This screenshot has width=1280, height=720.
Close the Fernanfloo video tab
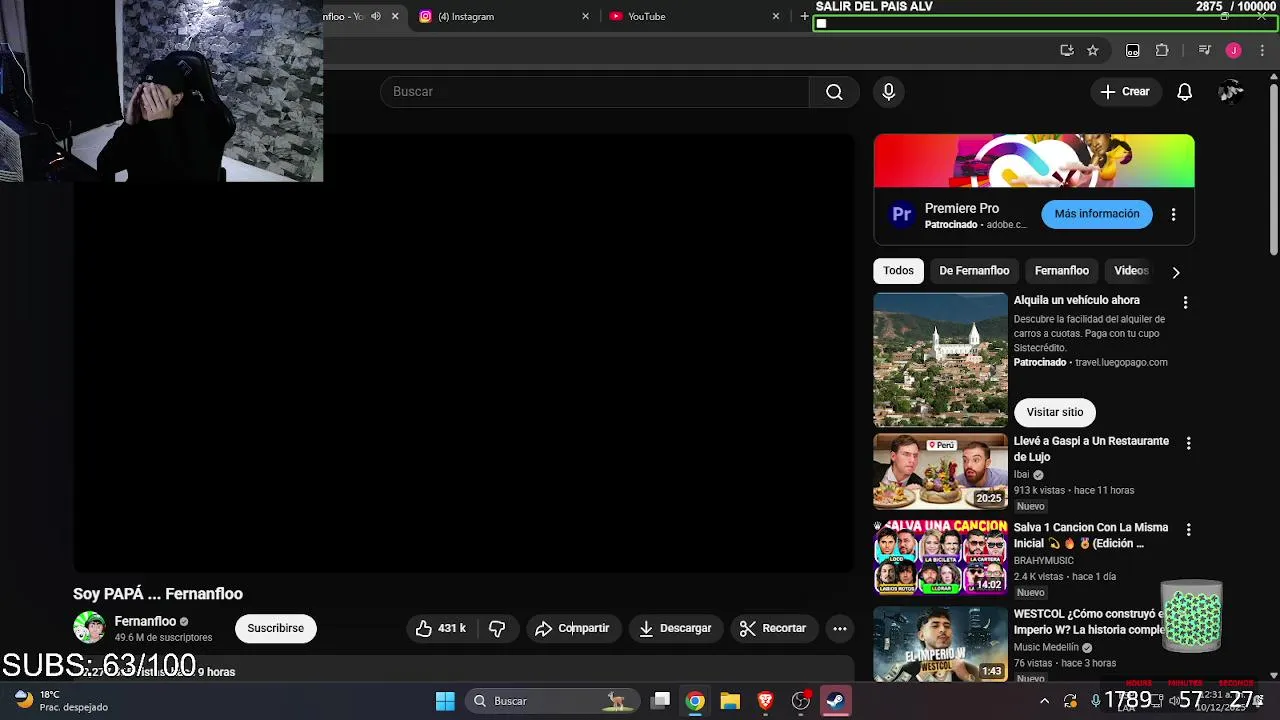(x=395, y=16)
